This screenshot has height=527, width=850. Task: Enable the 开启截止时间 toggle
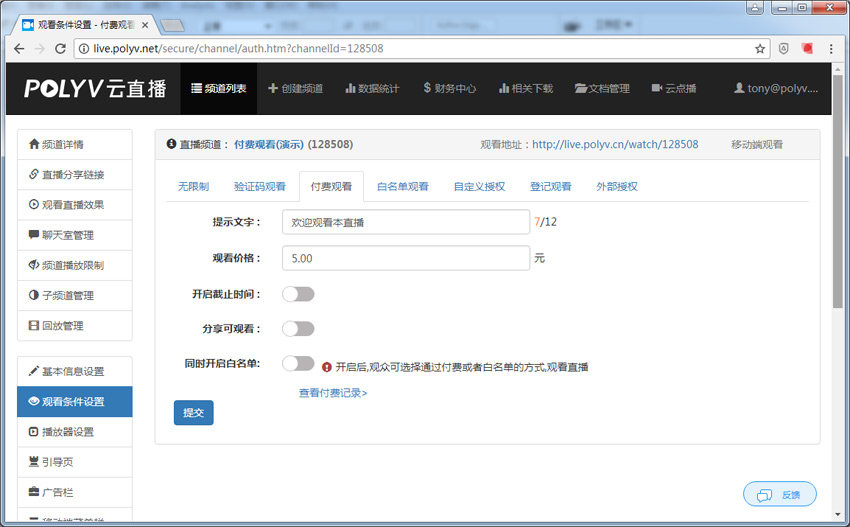tap(298, 294)
